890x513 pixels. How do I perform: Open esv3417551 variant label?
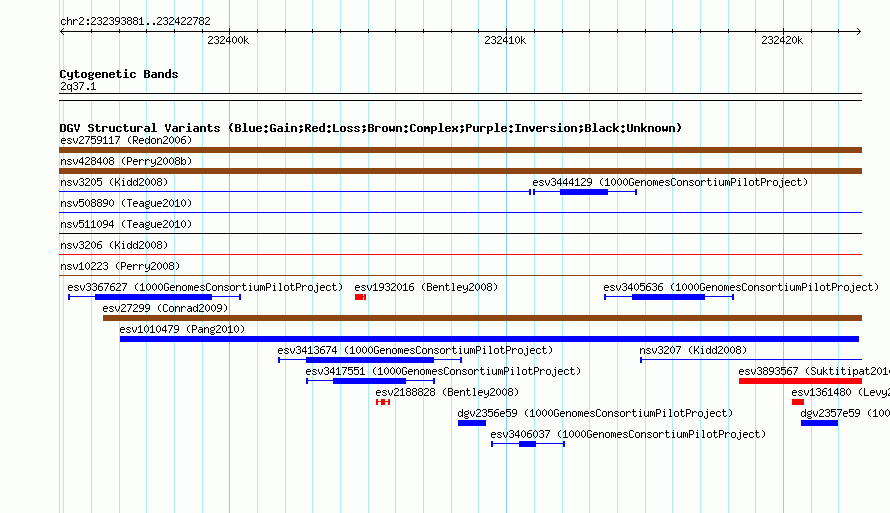tap(443, 371)
